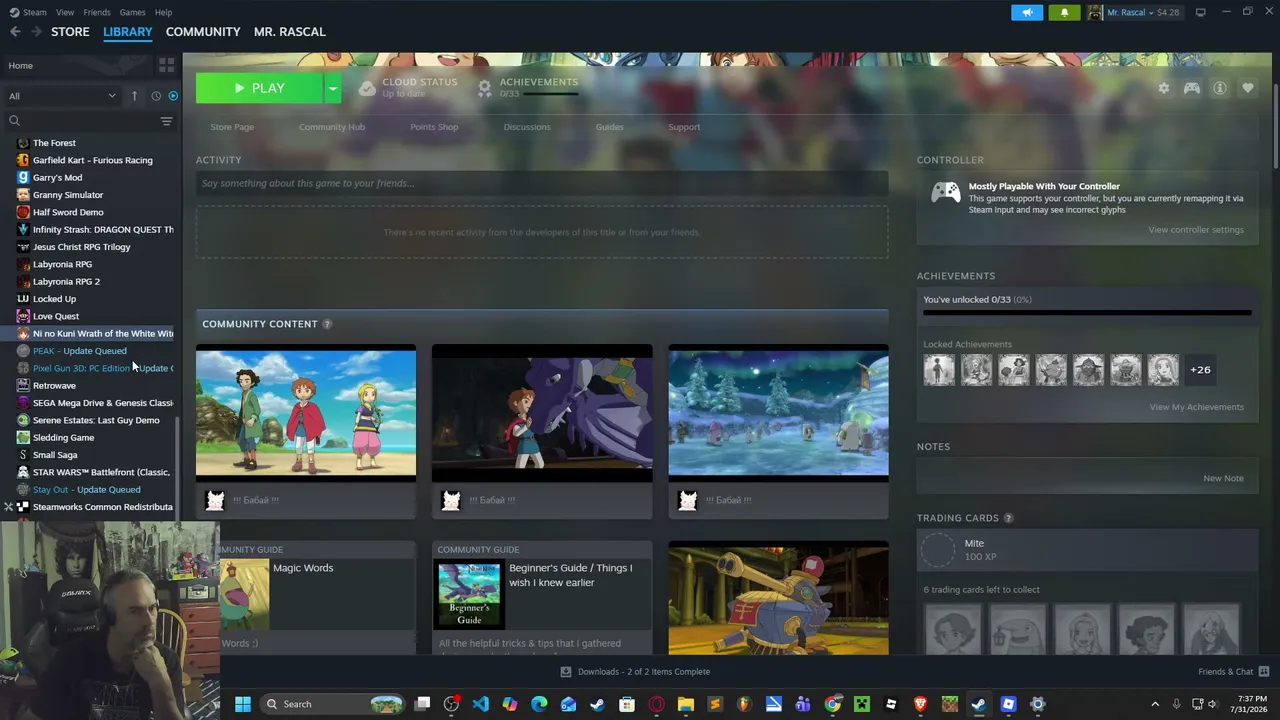Open View controller settings link

pos(1196,230)
